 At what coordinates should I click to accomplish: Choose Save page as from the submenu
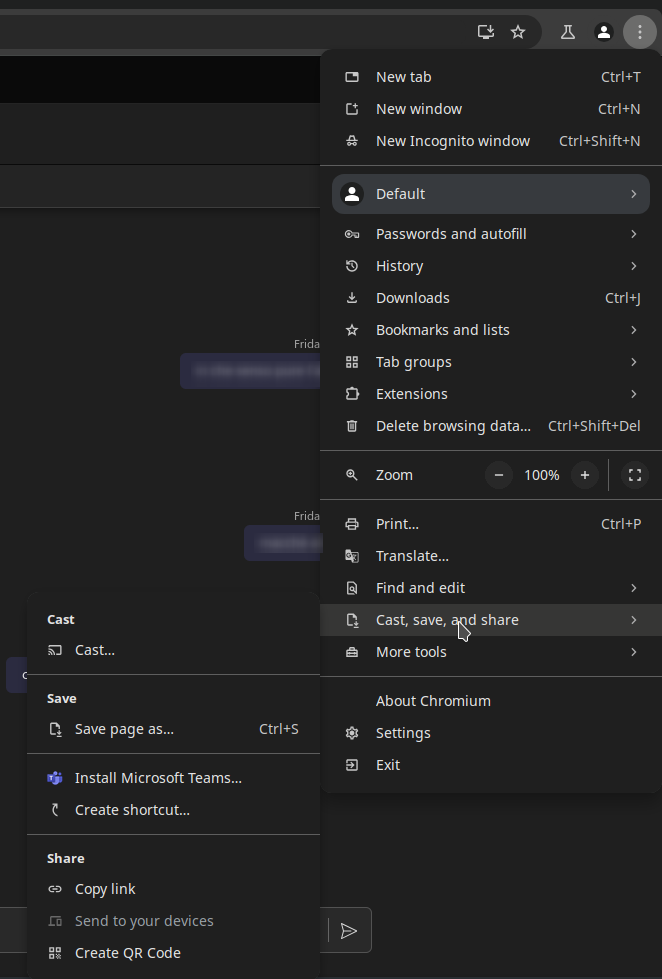click(x=124, y=729)
